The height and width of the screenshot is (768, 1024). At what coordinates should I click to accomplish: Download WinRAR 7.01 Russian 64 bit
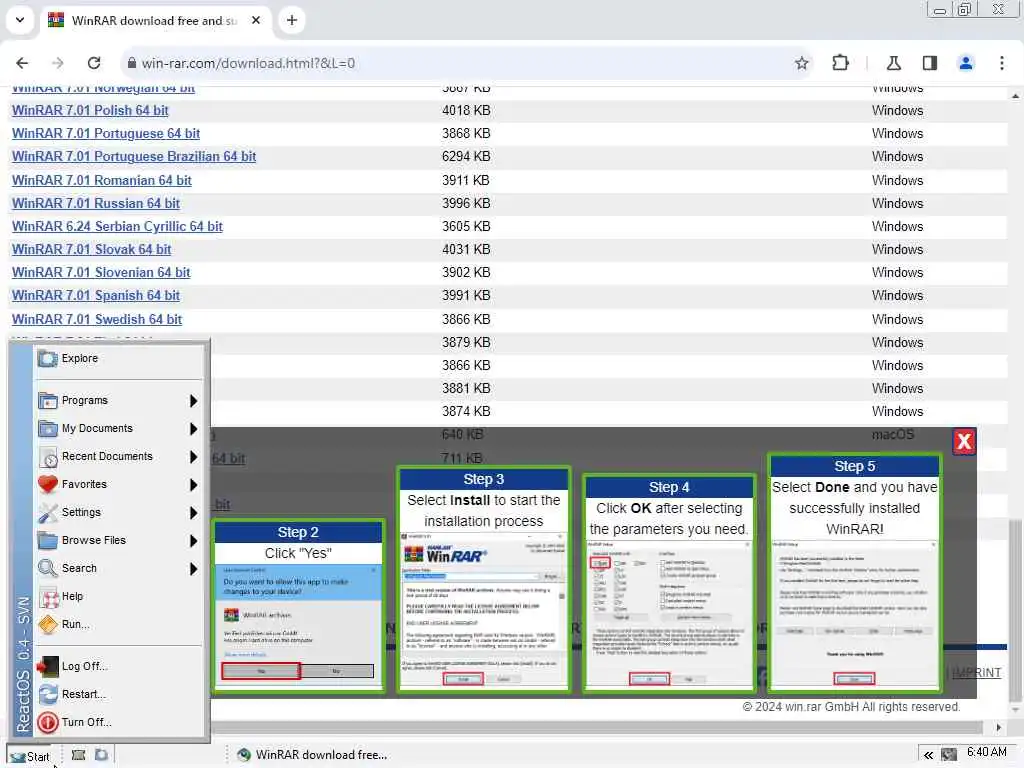click(x=96, y=203)
